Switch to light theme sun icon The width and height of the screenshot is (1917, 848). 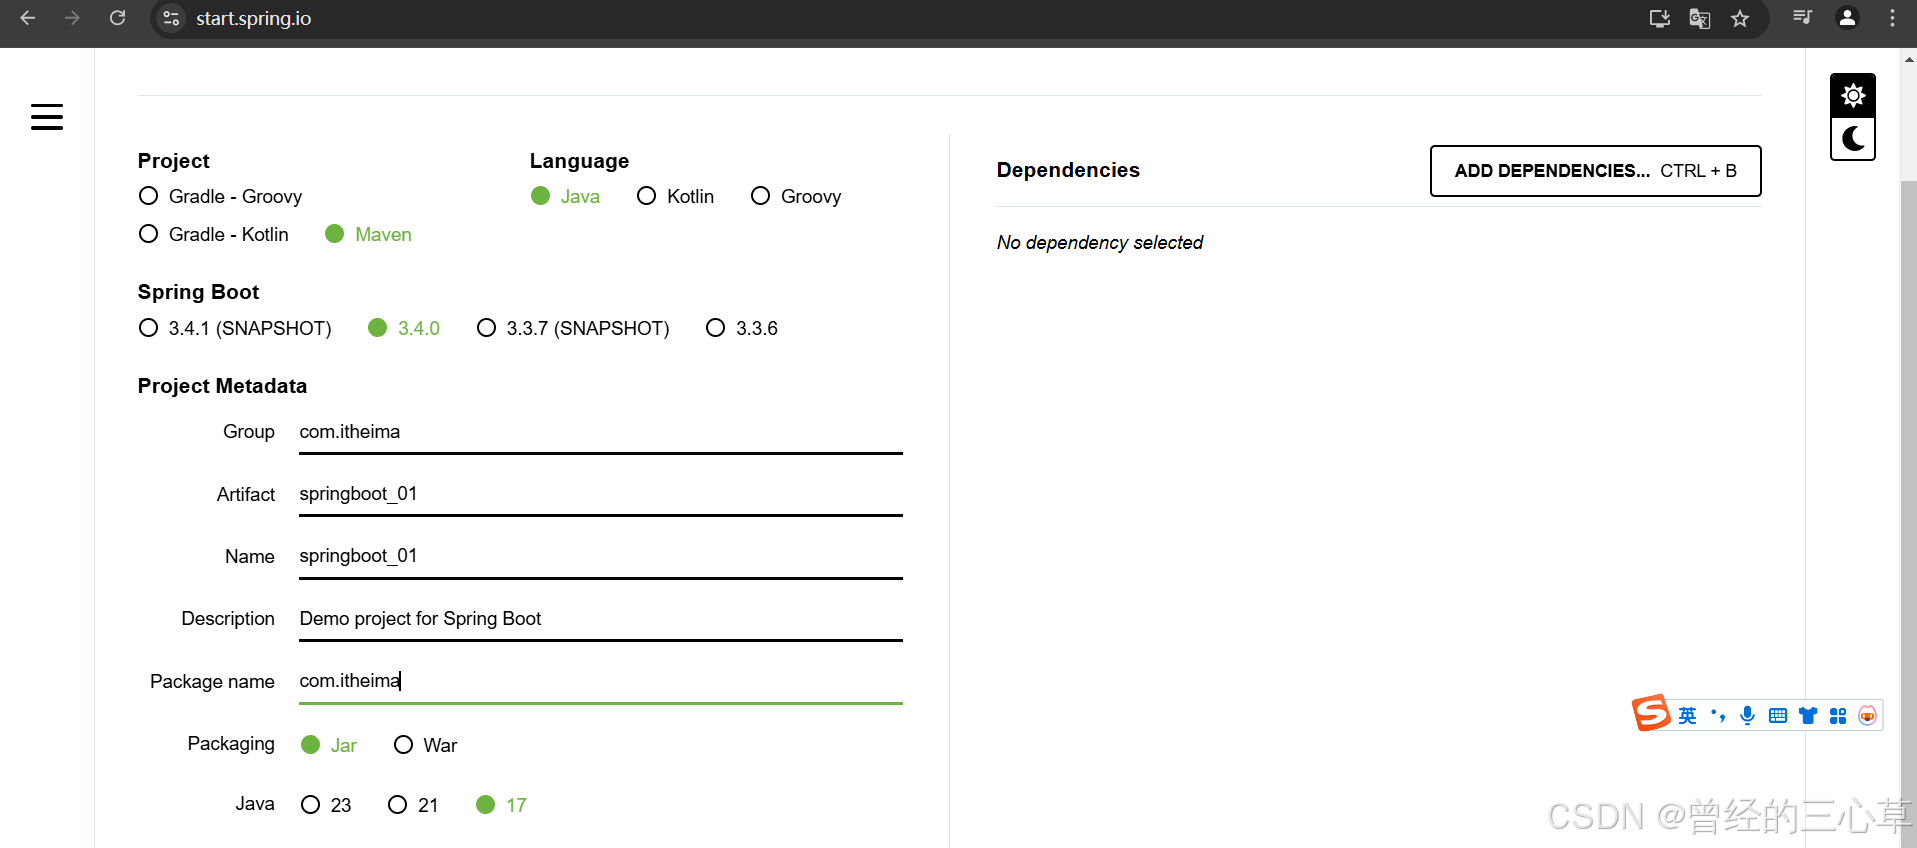click(1853, 95)
